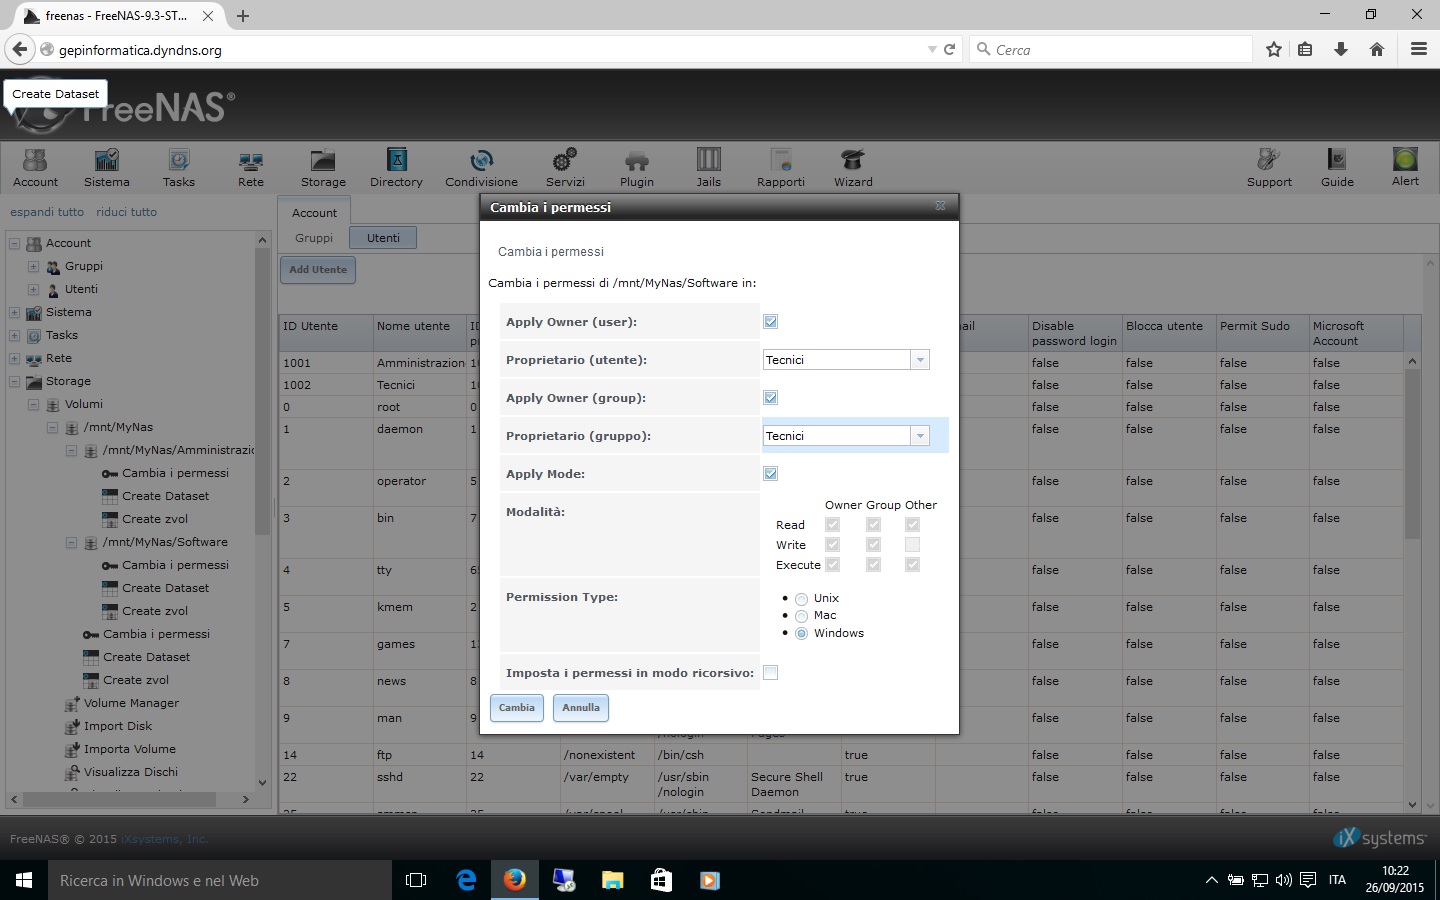Image resolution: width=1440 pixels, height=900 pixels.
Task: Open Task View on the taskbar
Action: point(416,880)
